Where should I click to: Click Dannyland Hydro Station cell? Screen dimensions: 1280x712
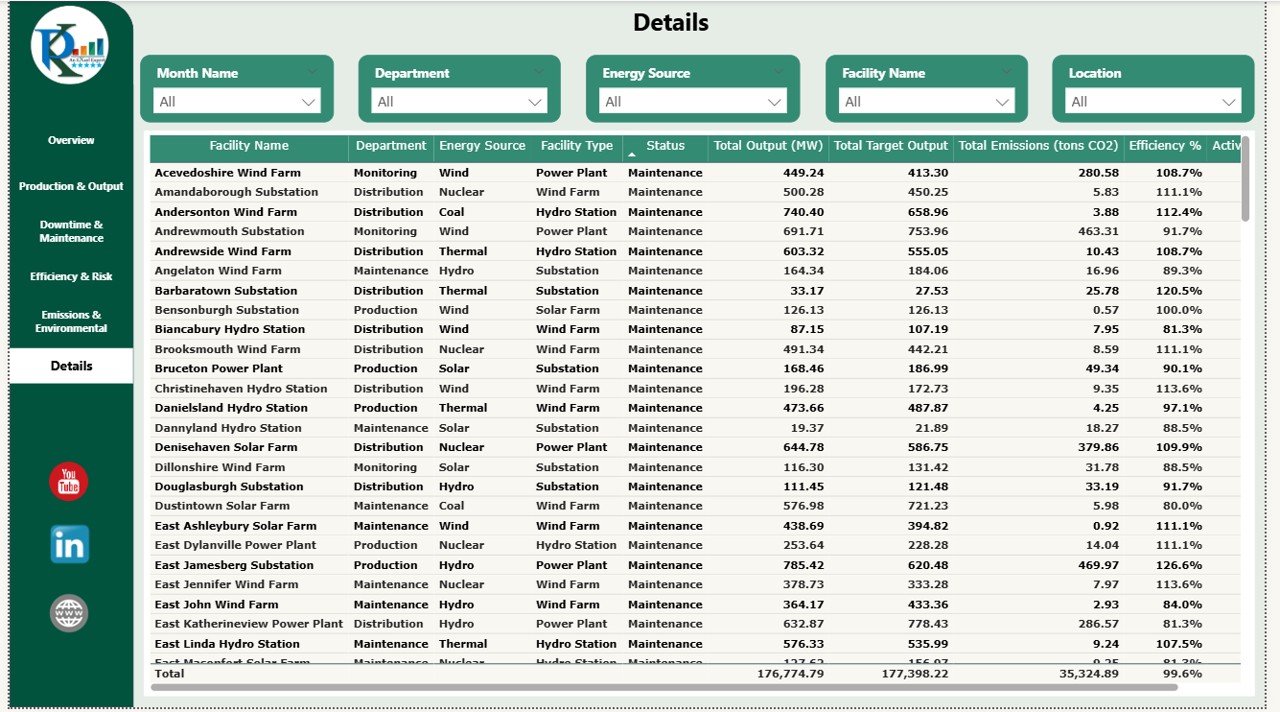227,428
